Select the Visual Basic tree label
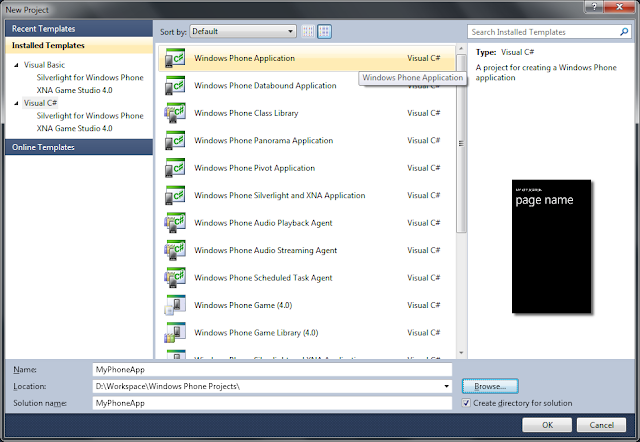This screenshot has width=640, height=442. 44,65
